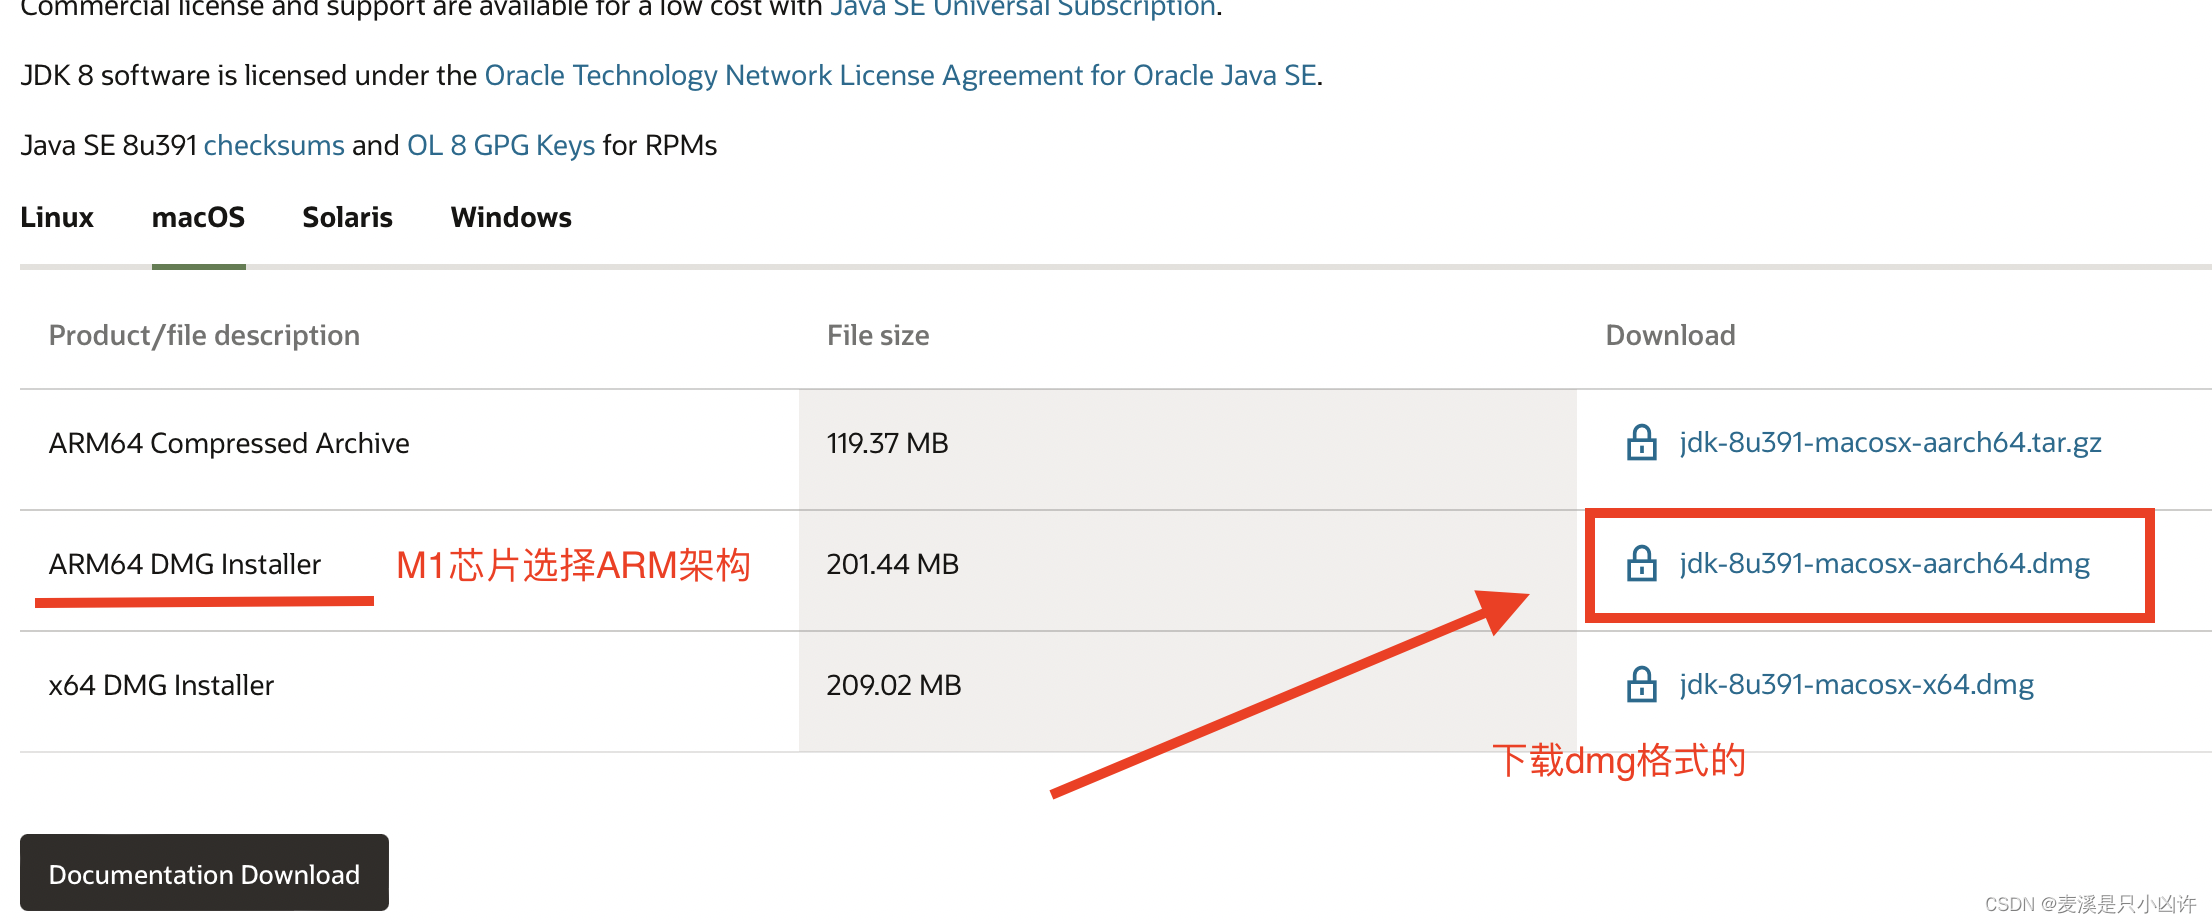Screen dimensions: 2212x924
Task: Click the Download column header
Action: 1670,335
